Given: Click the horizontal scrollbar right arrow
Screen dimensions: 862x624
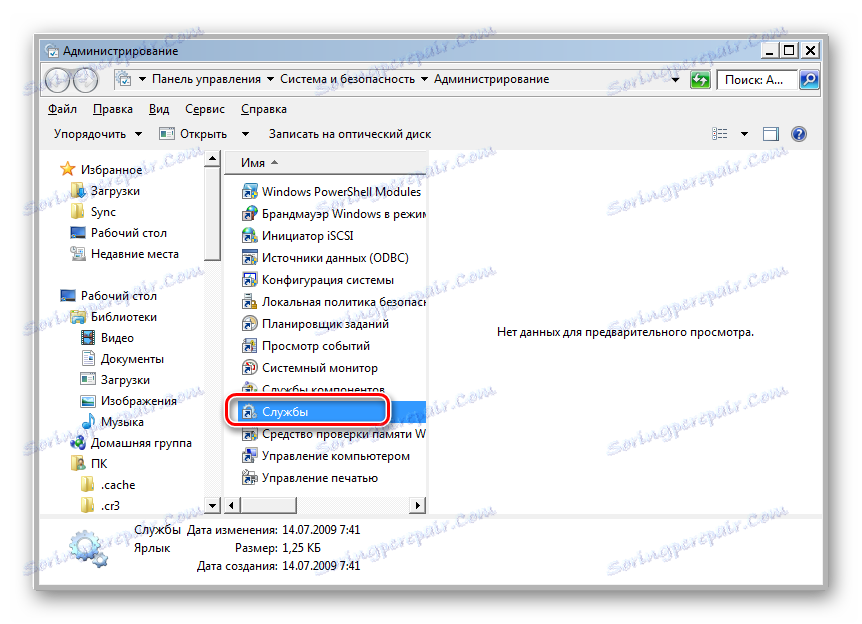Looking at the screenshot, I should click(418, 505).
